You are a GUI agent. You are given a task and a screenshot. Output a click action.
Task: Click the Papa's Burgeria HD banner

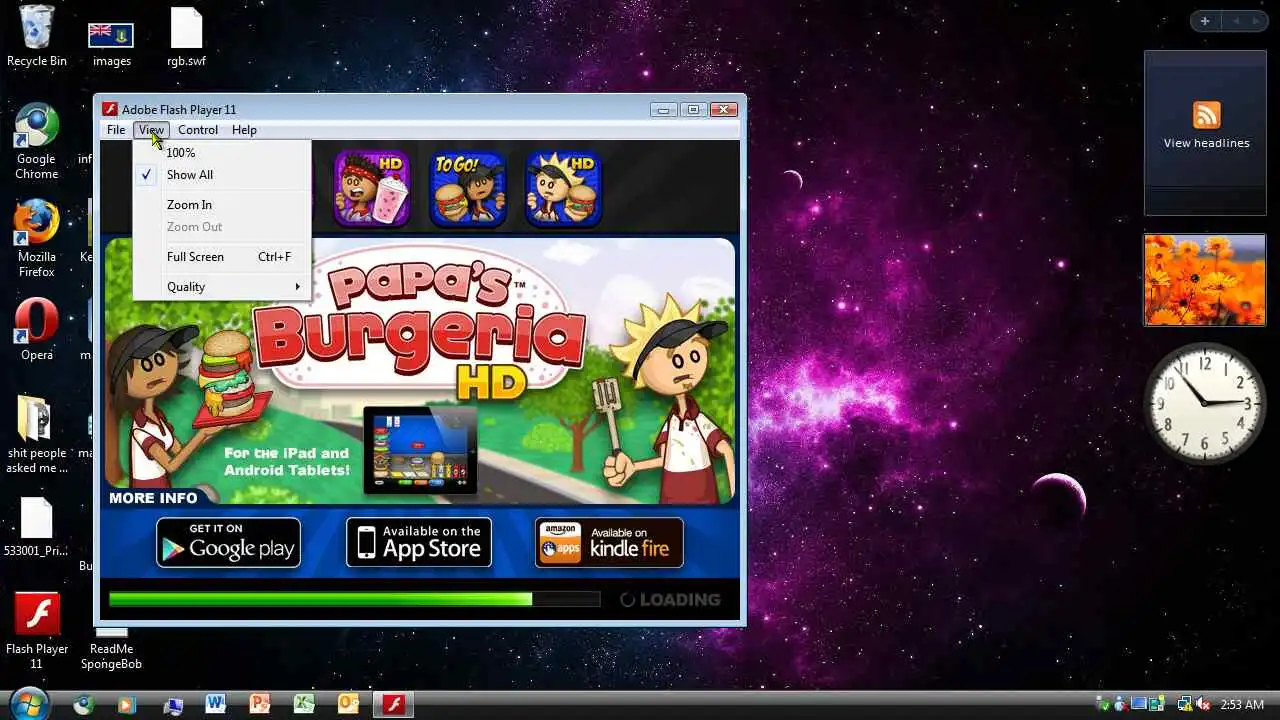pyautogui.click(x=420, y=371)
